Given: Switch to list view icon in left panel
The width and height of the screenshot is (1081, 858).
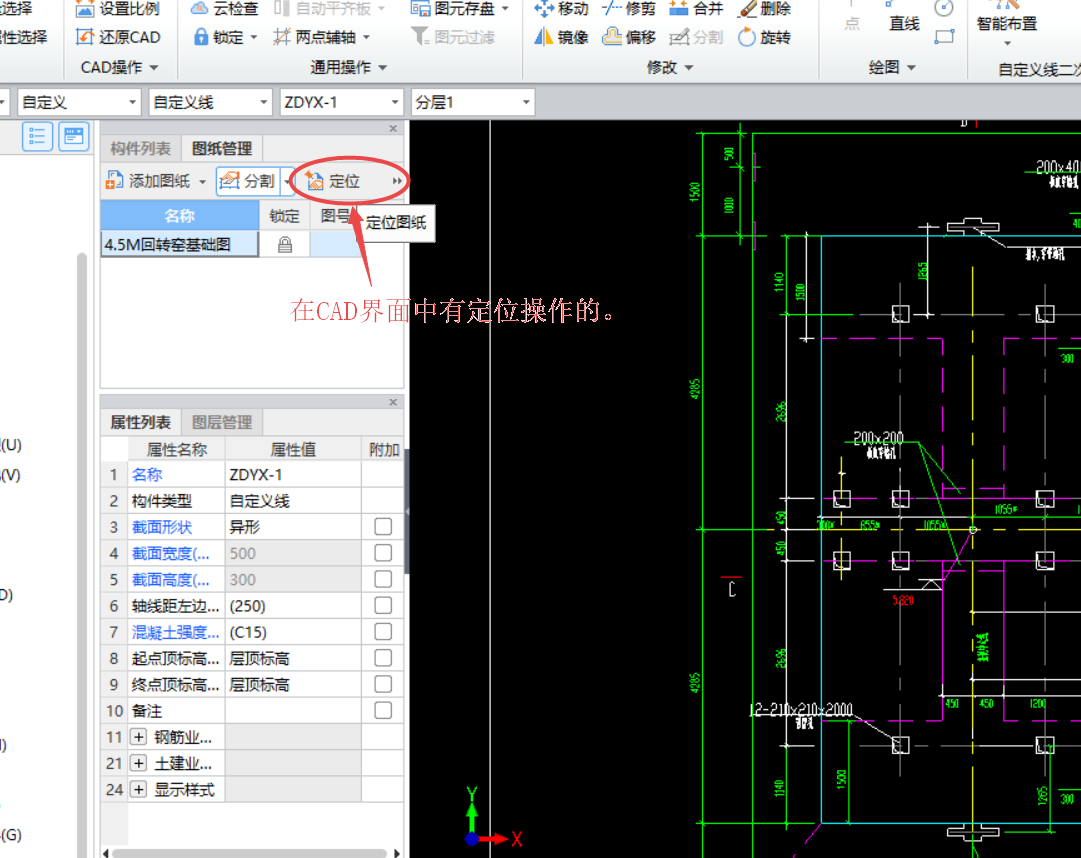Looking at the screenshot, I should coord(37,136).
